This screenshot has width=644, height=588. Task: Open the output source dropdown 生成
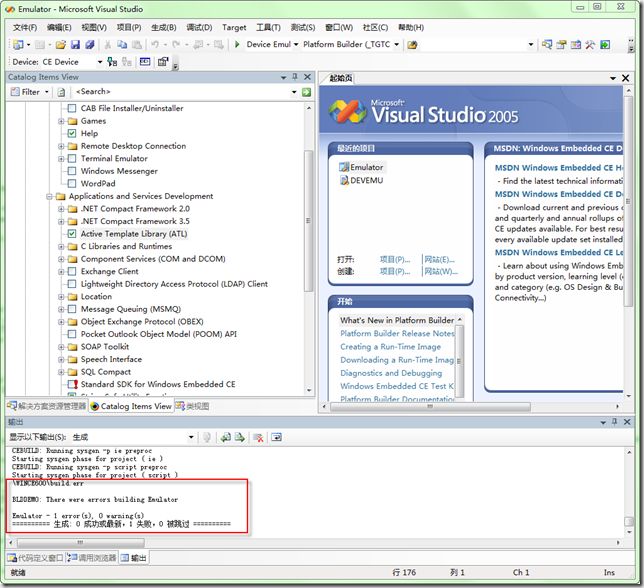191,437
